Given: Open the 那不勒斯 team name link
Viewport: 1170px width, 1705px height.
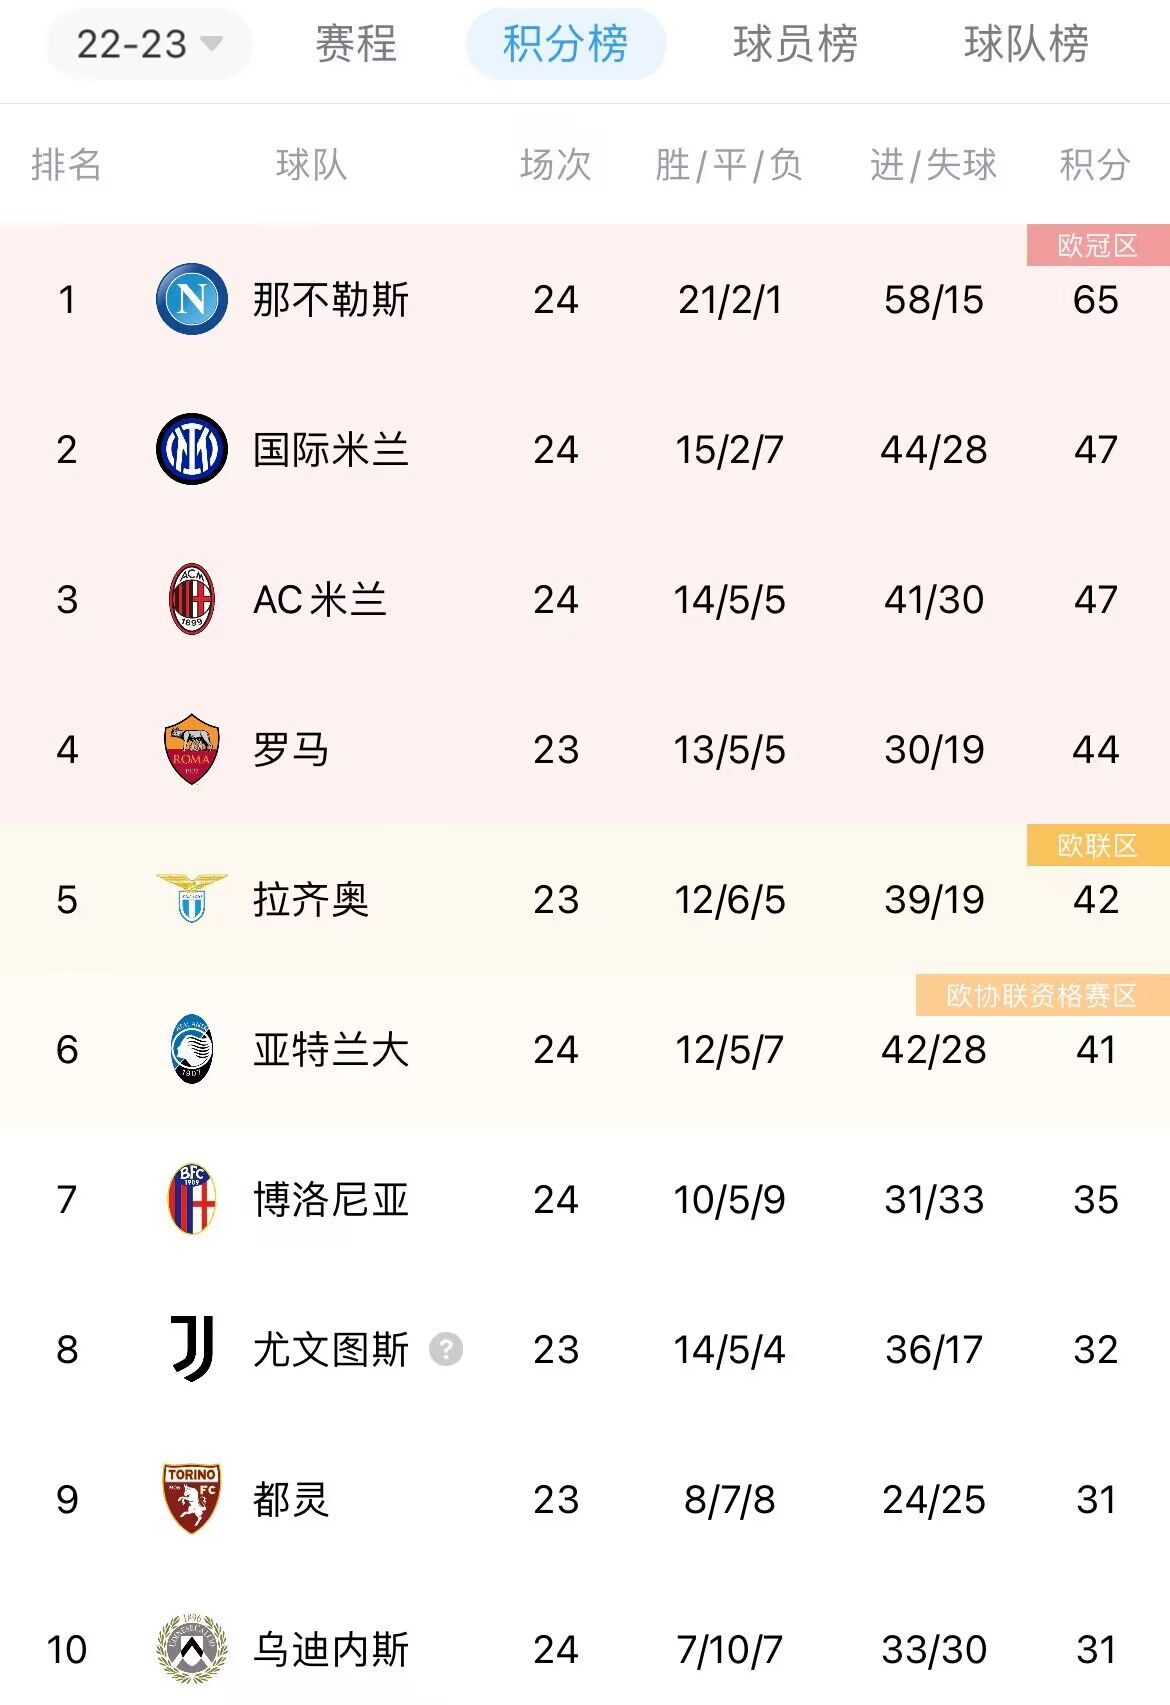Looking at the screenshot, I should tap(331, 299).
